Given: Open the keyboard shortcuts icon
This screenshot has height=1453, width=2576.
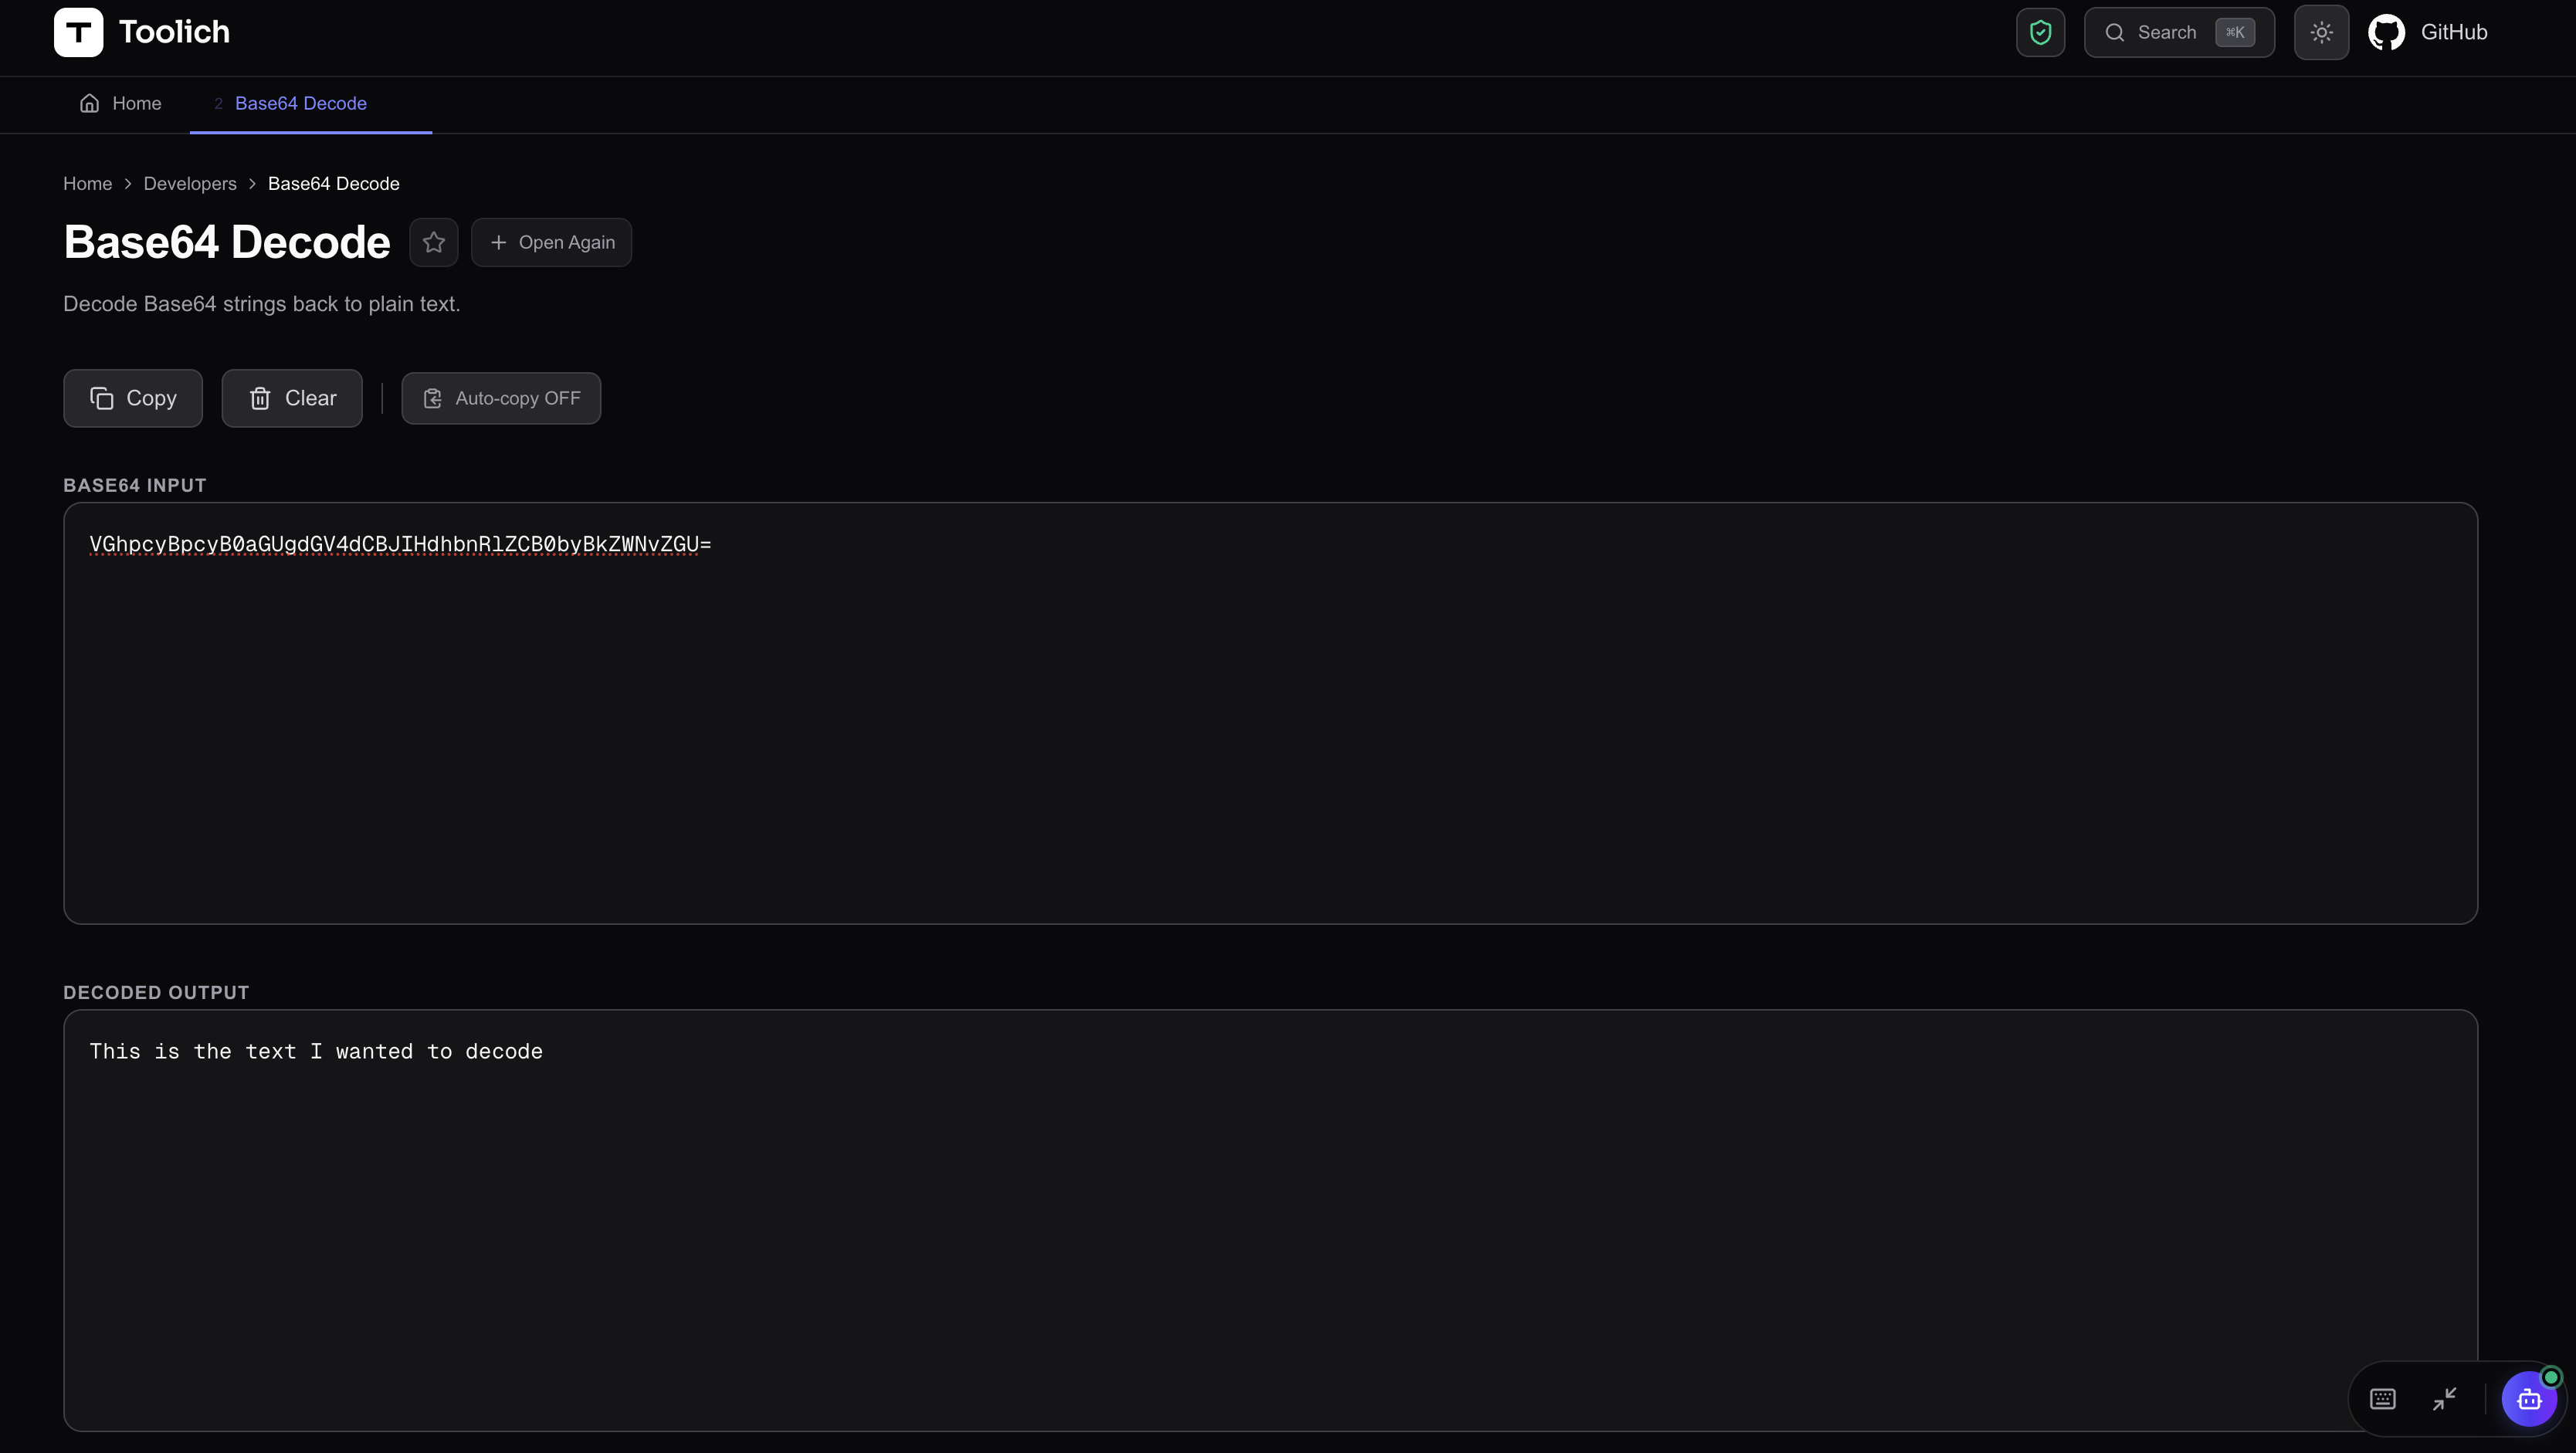Looking at the screenshot, I should (x=2382, y=1399).
